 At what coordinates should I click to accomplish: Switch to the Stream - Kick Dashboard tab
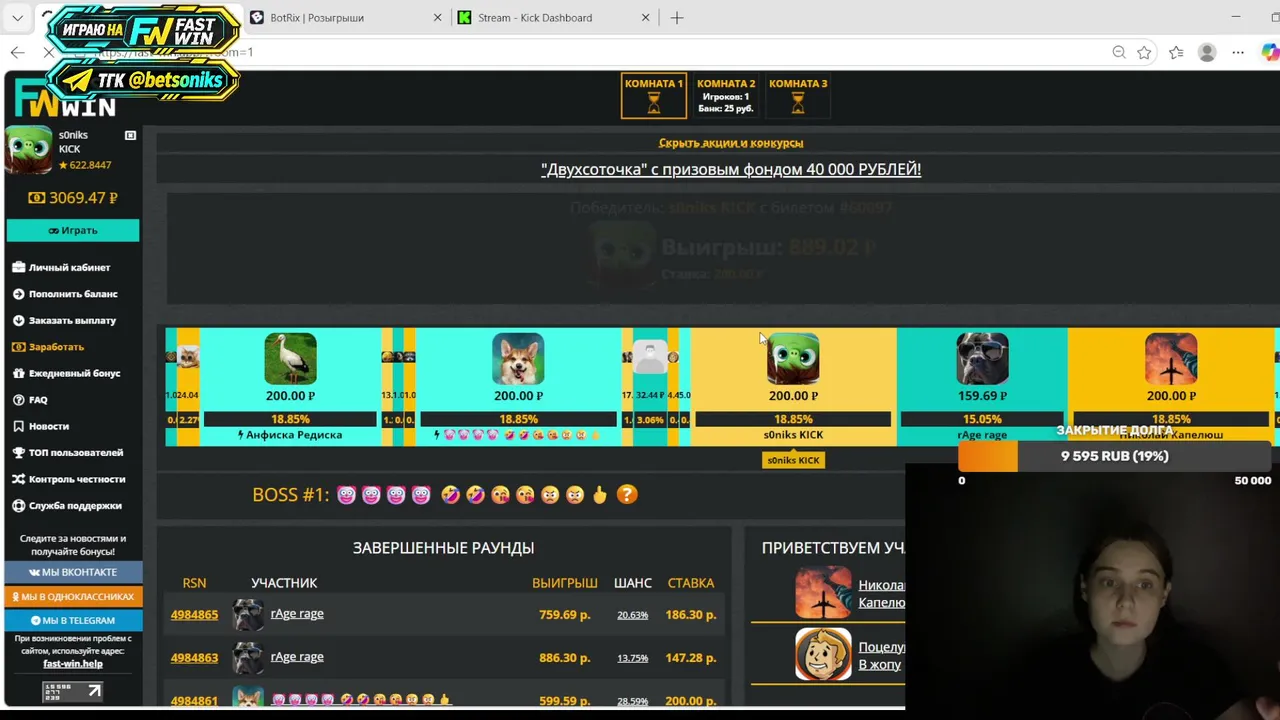(554, 17)
